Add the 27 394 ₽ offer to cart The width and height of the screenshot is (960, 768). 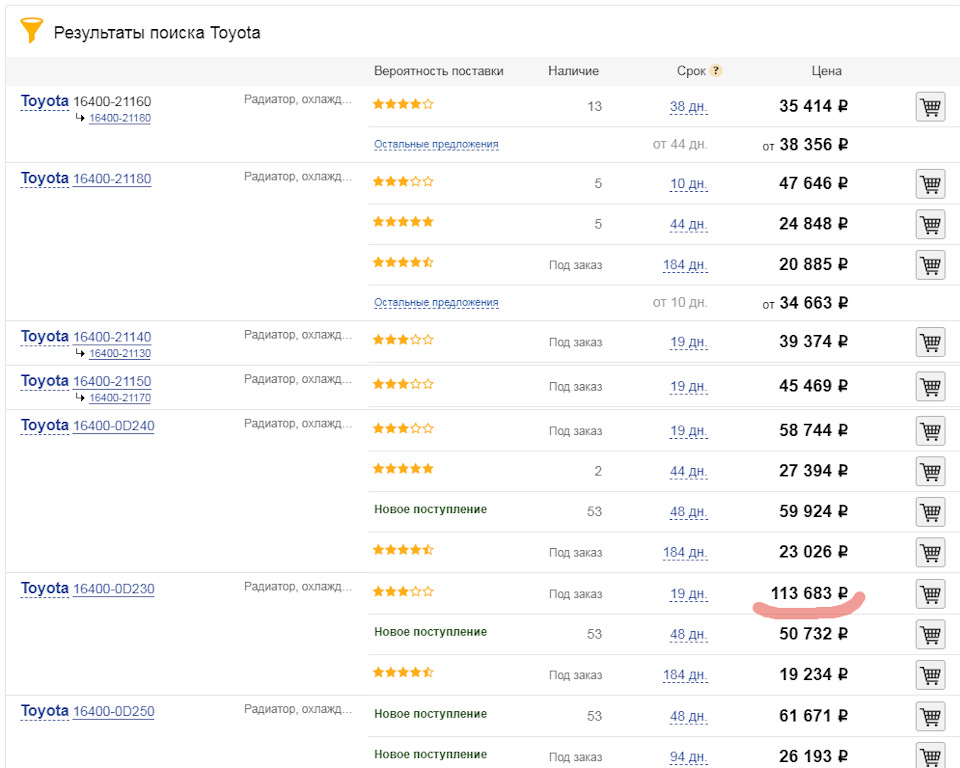930,471
